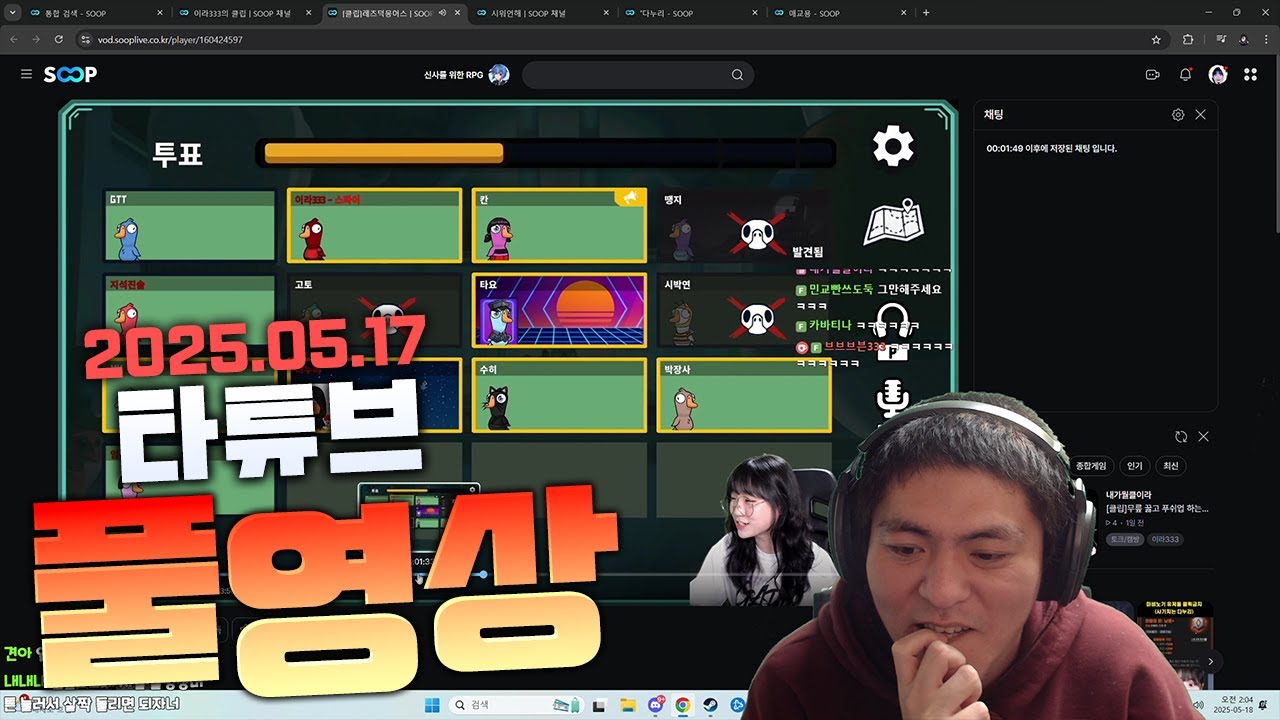
Task: Open the profile avatar menu
Action: click(1218, 74)
